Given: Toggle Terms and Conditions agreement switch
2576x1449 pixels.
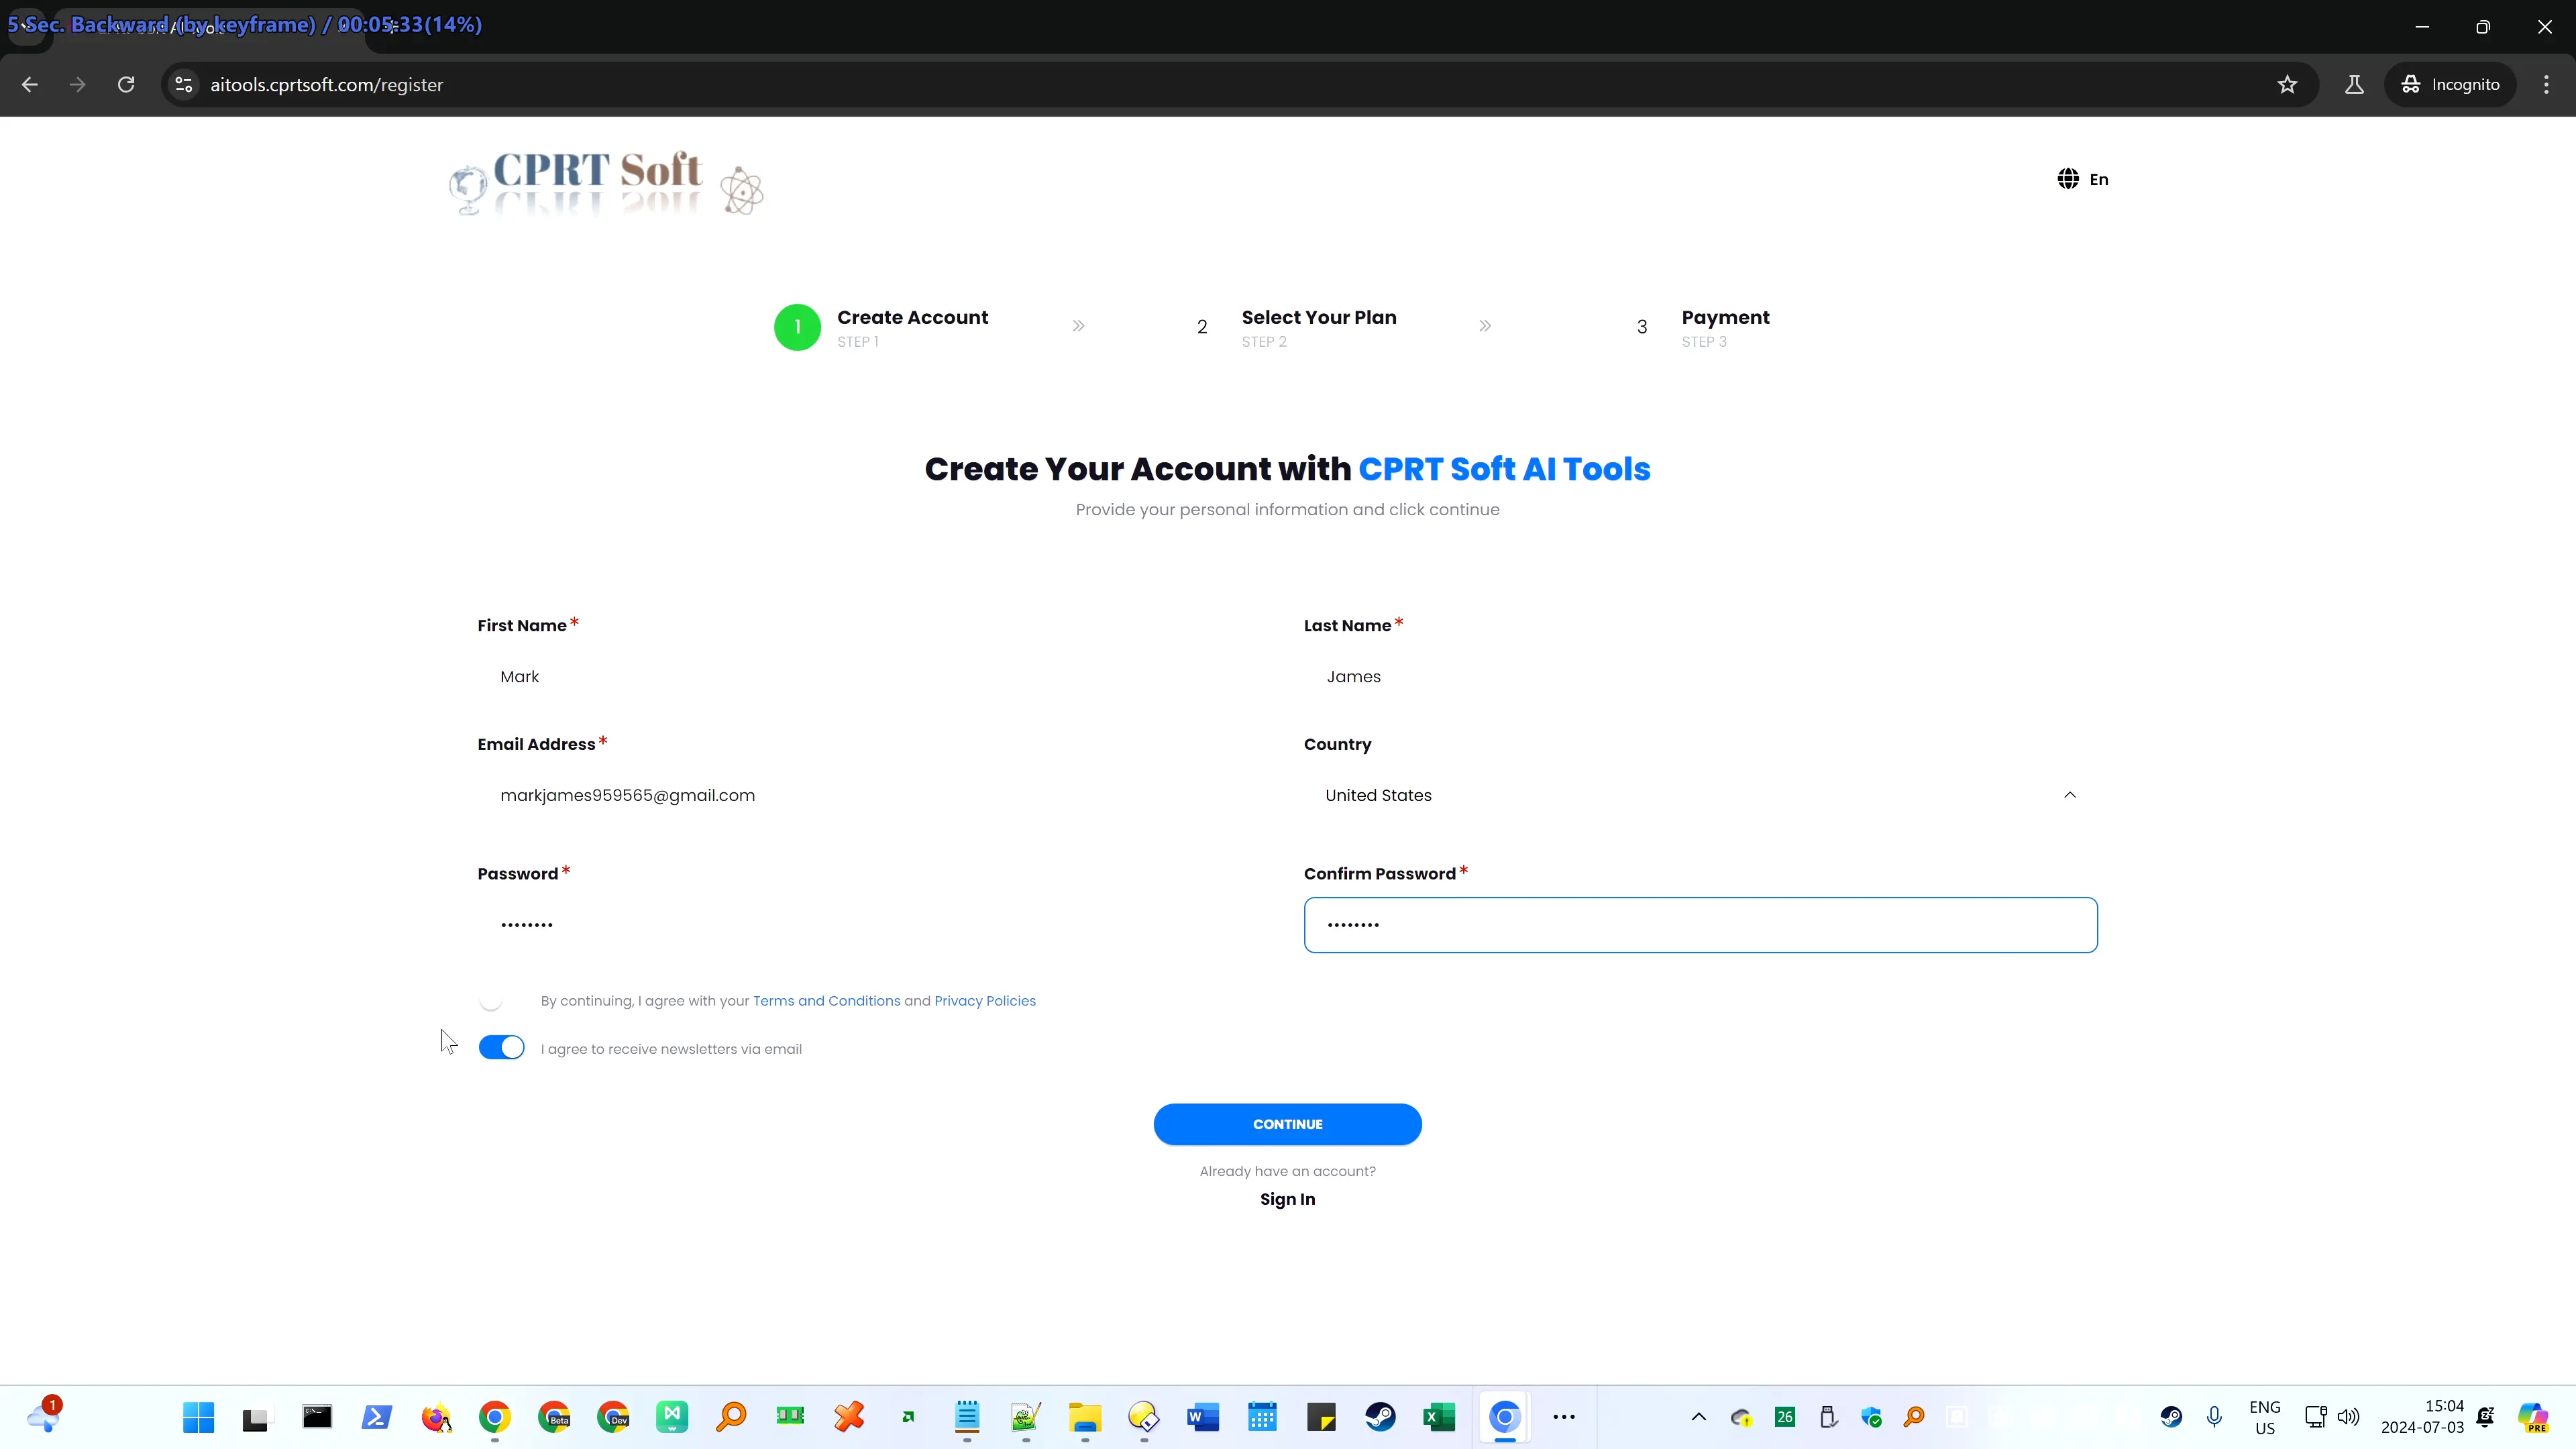Looking at the screenshot, I should 501,1000.
